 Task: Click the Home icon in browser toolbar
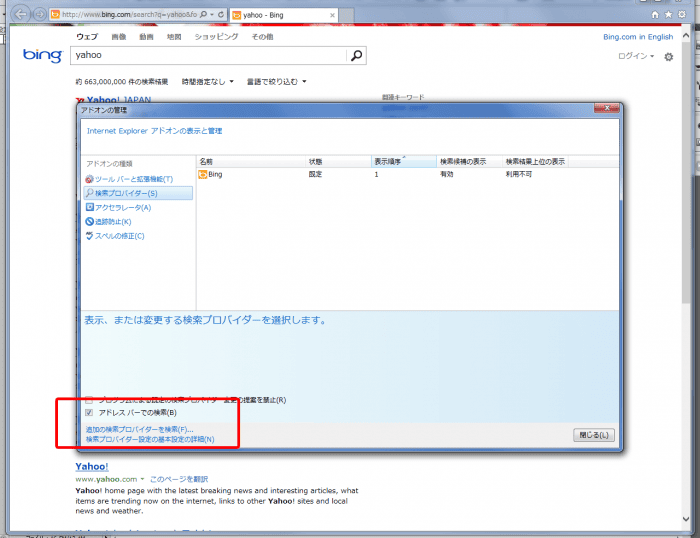click(x=655, y=15)
